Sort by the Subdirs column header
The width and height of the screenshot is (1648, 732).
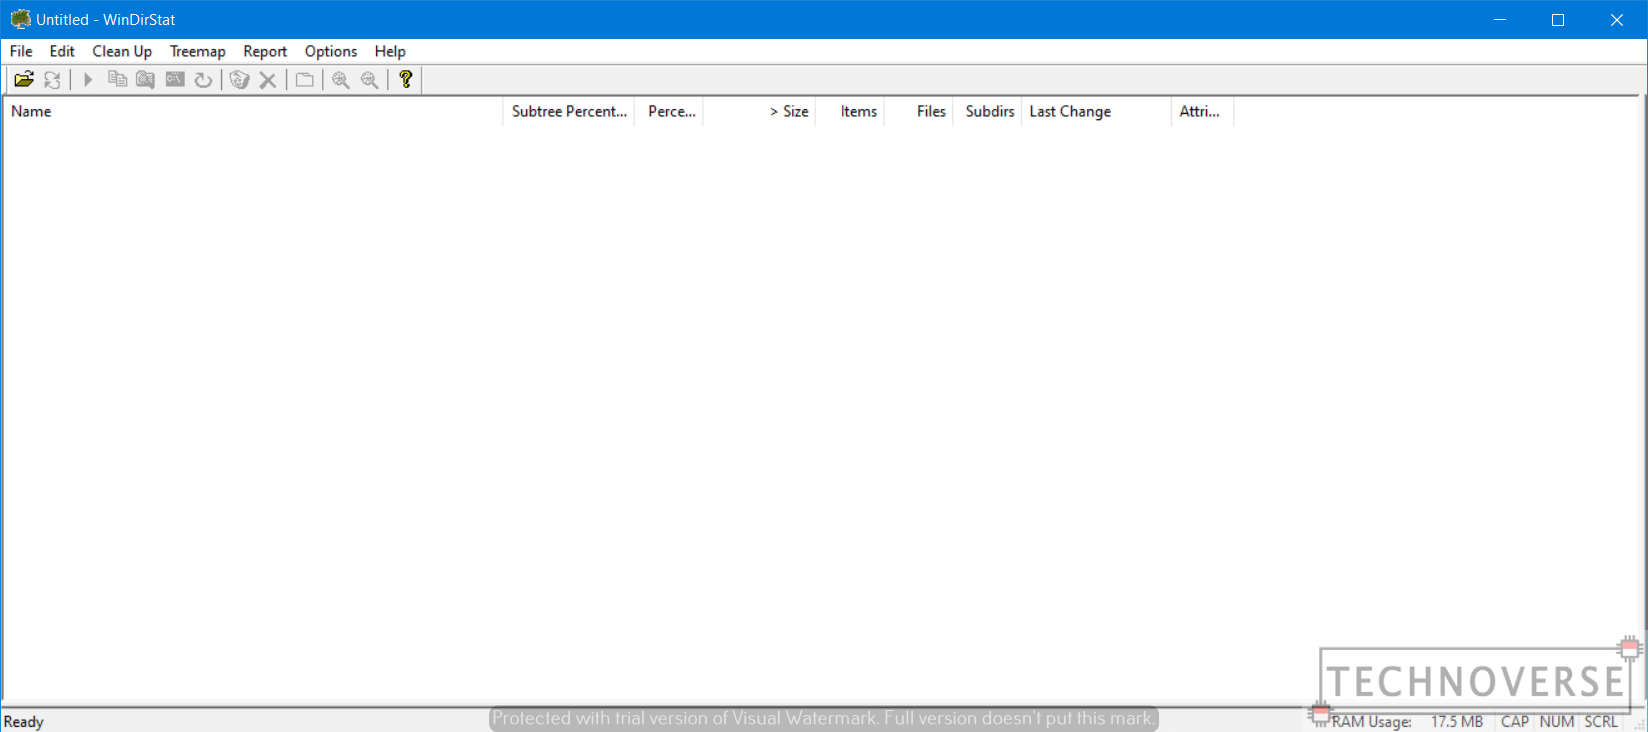(x=988, y=111)
